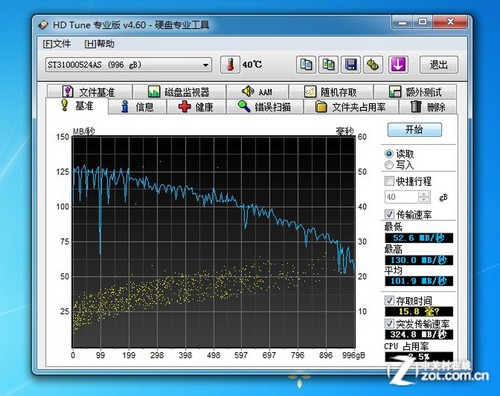Minimize the HD Tune window
The image size is (500, 396).
tap(402, 22)
